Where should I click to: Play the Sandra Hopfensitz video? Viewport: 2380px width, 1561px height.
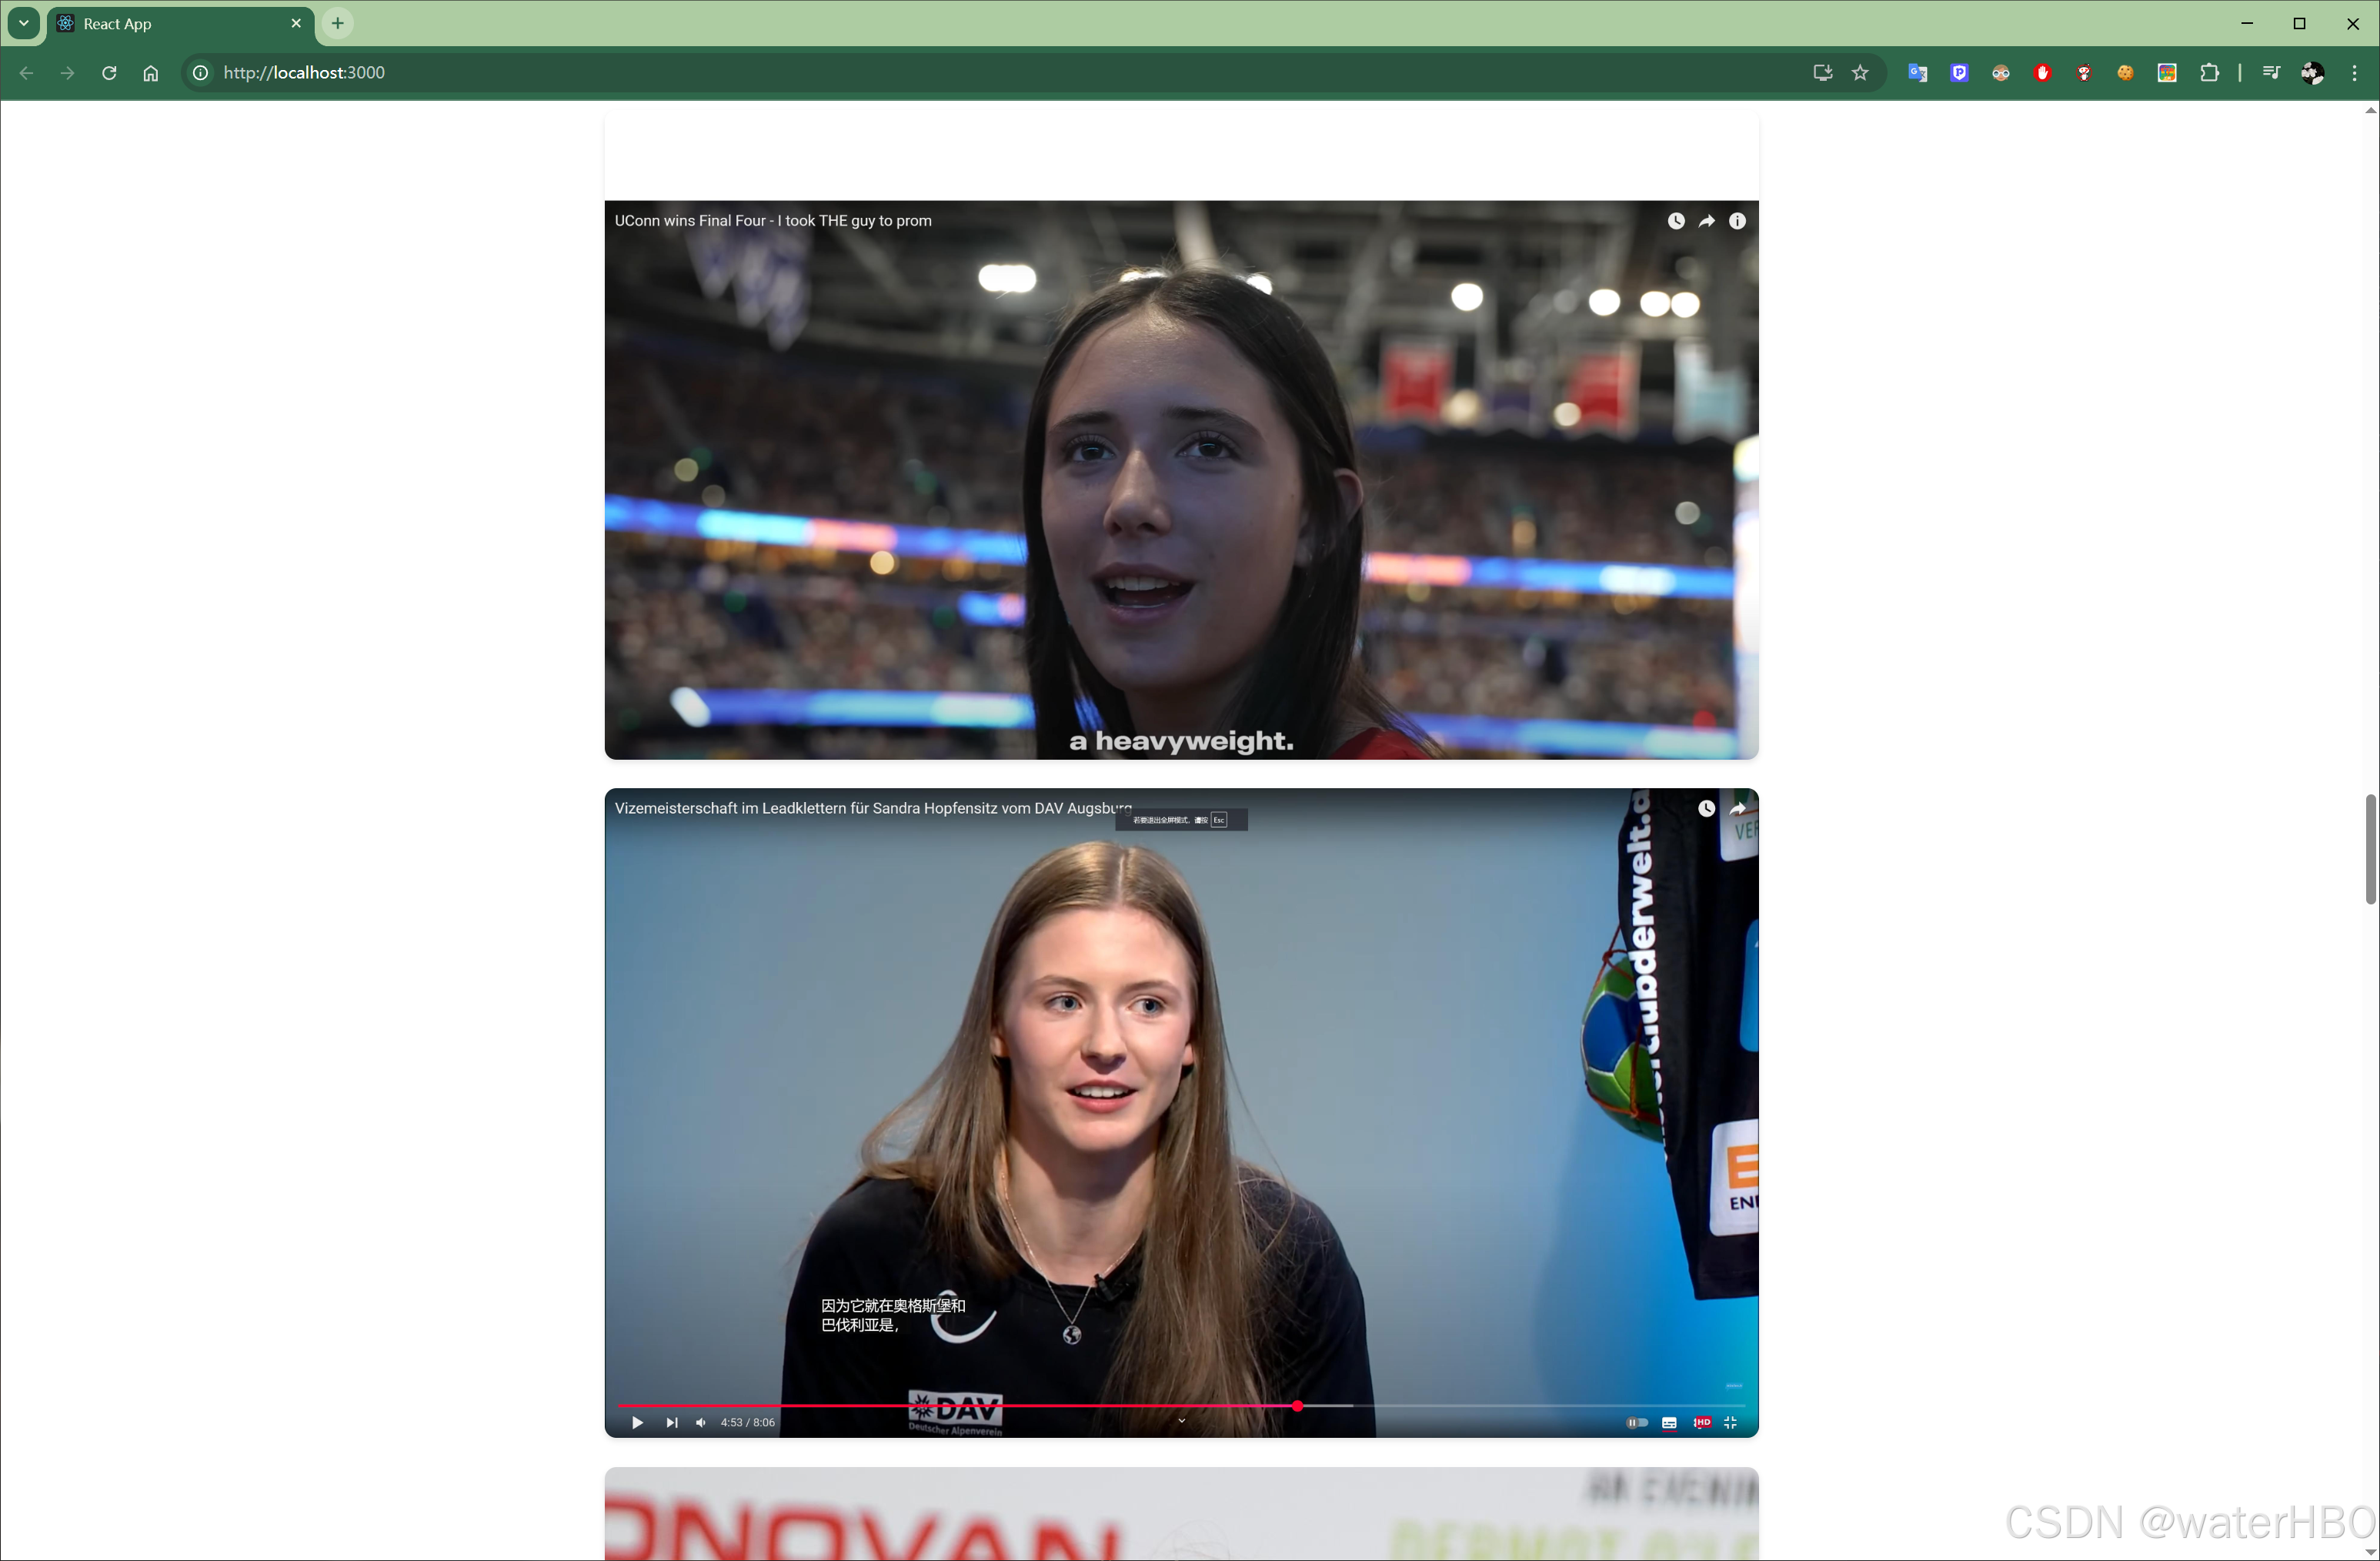(x=637, y=1422)
